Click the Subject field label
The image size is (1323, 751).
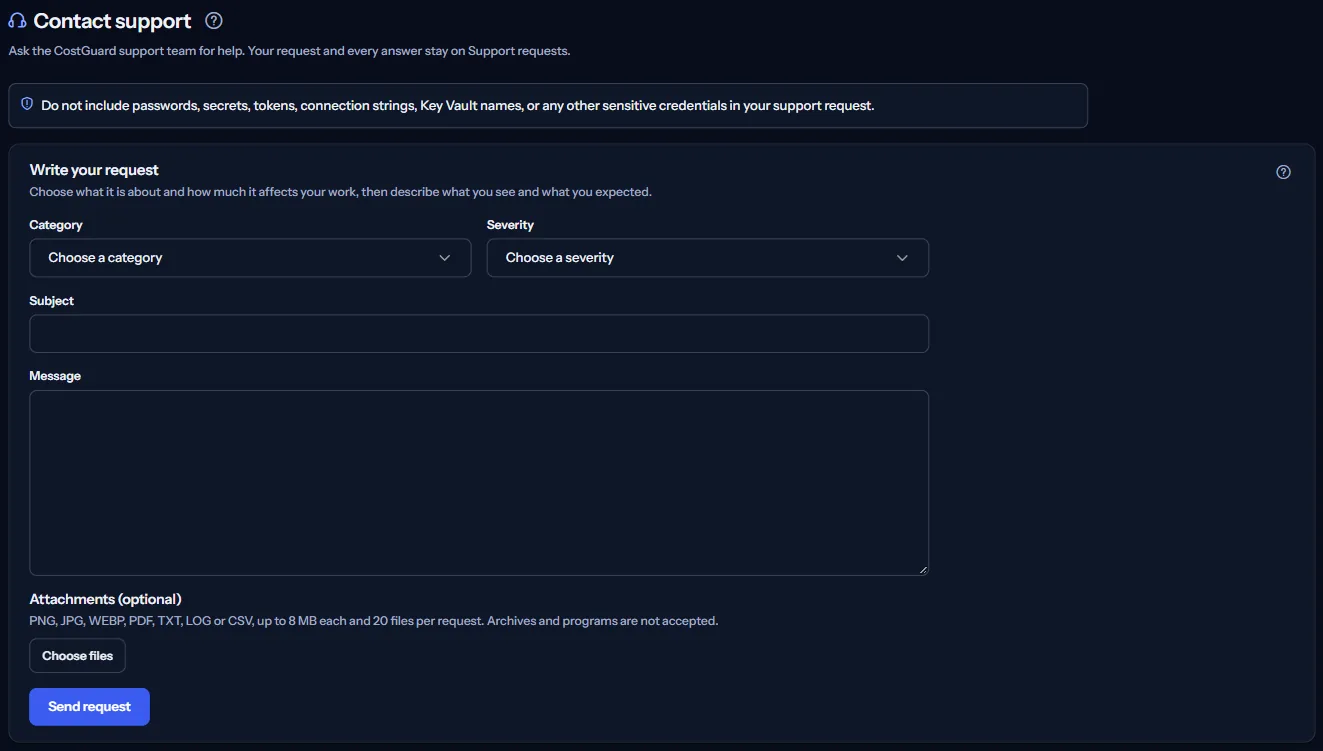(x=52, y=301)
